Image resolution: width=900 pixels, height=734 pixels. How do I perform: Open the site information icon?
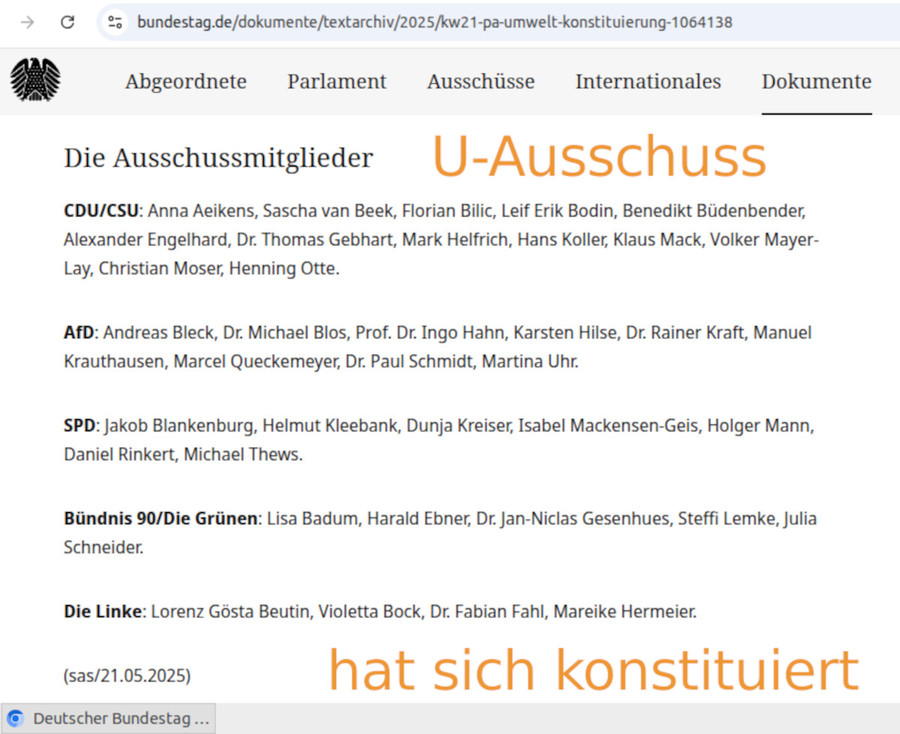115,22
